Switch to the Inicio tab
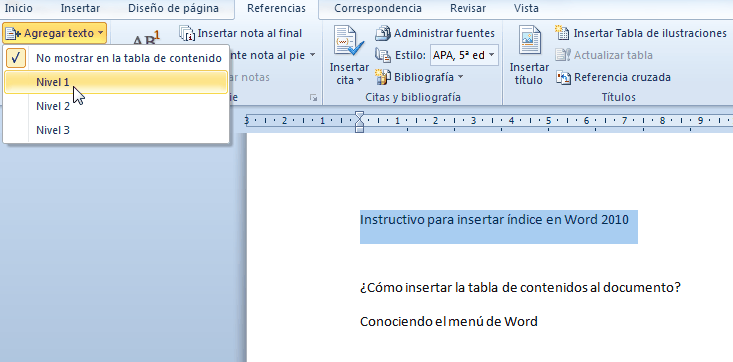The height and width of the screenshot is (362, 733). tap(19, 8)
